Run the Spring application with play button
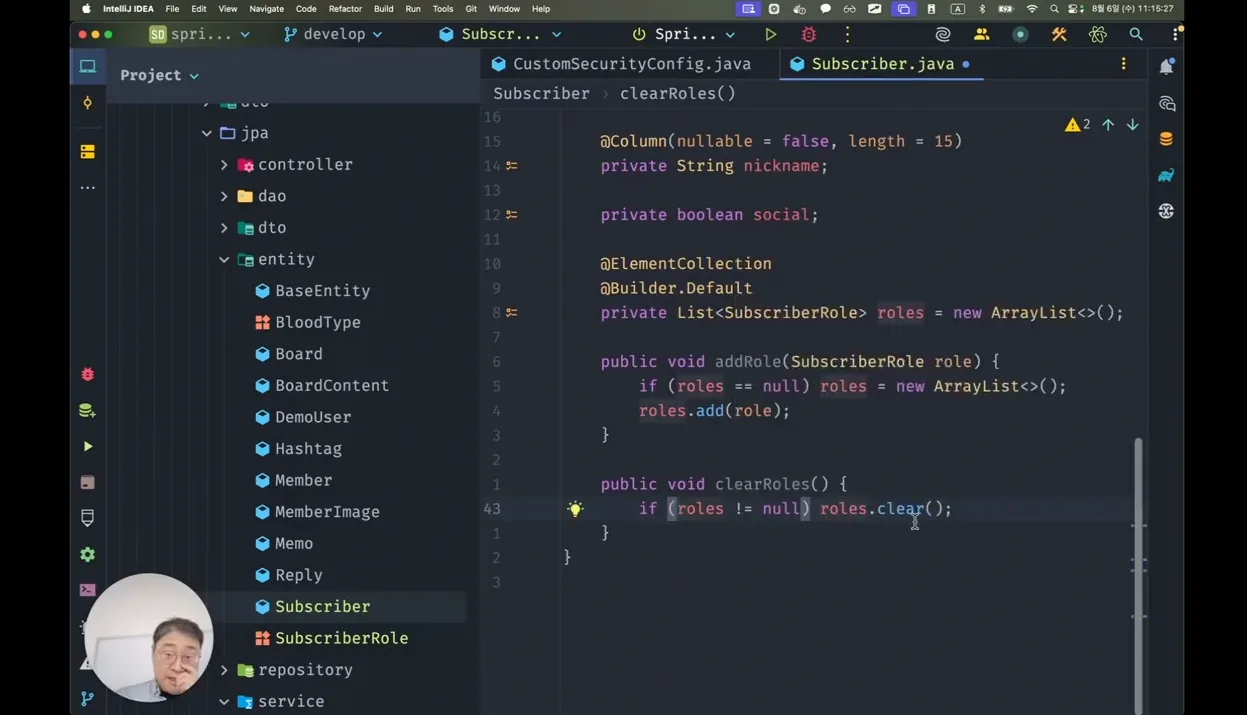Screen dimensions: 1247x715 pyautogui.click(x=770, y=34)
